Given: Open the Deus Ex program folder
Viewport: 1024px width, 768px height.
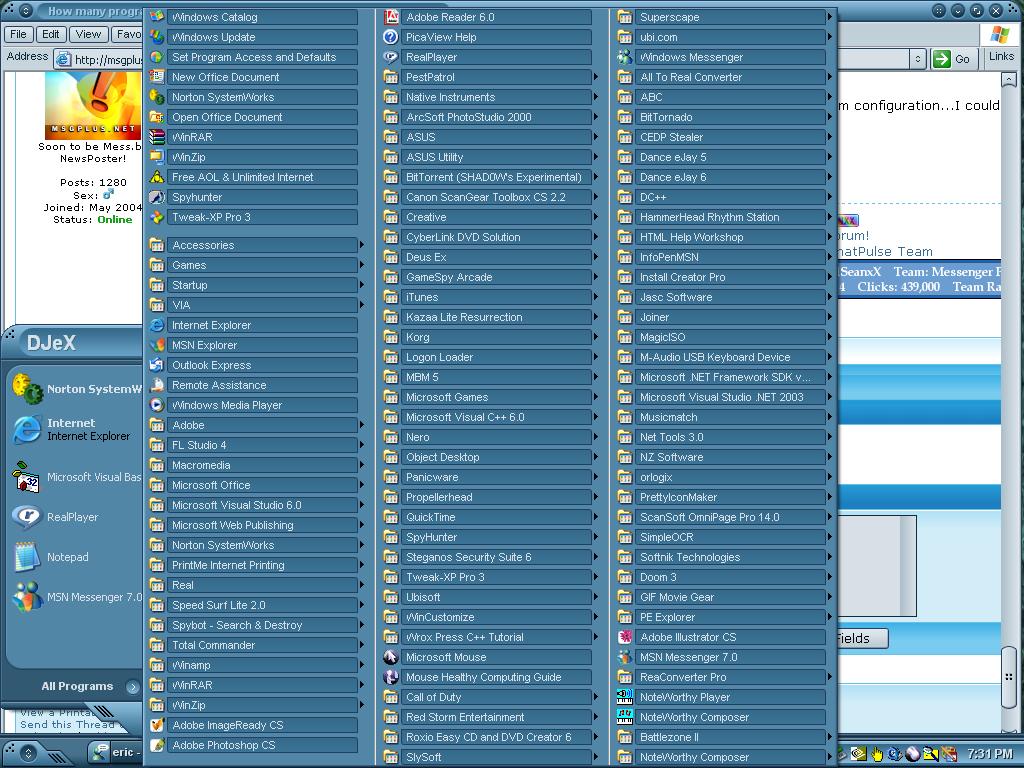Looking at the screenshot, I should point(487,257).
